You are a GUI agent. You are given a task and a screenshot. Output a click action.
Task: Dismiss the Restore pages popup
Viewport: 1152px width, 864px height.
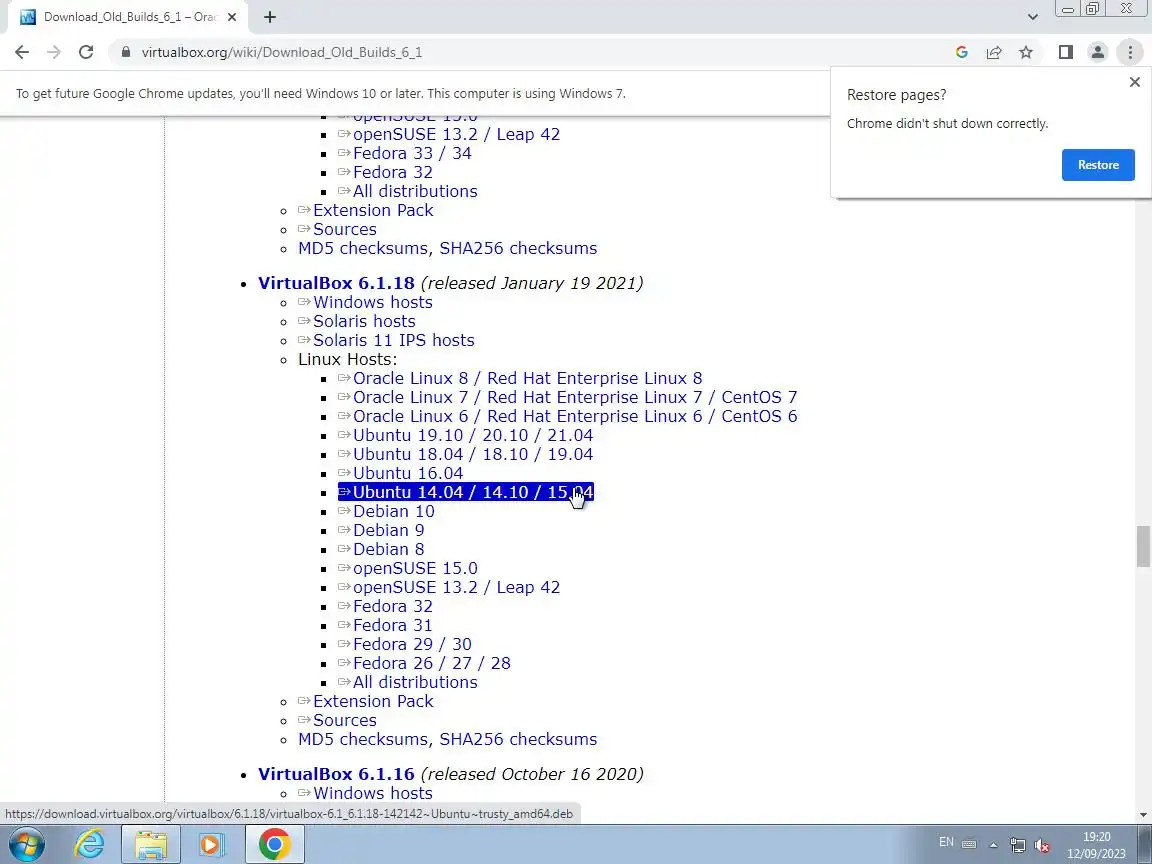pyautogui.click(x=1134, y=82)
